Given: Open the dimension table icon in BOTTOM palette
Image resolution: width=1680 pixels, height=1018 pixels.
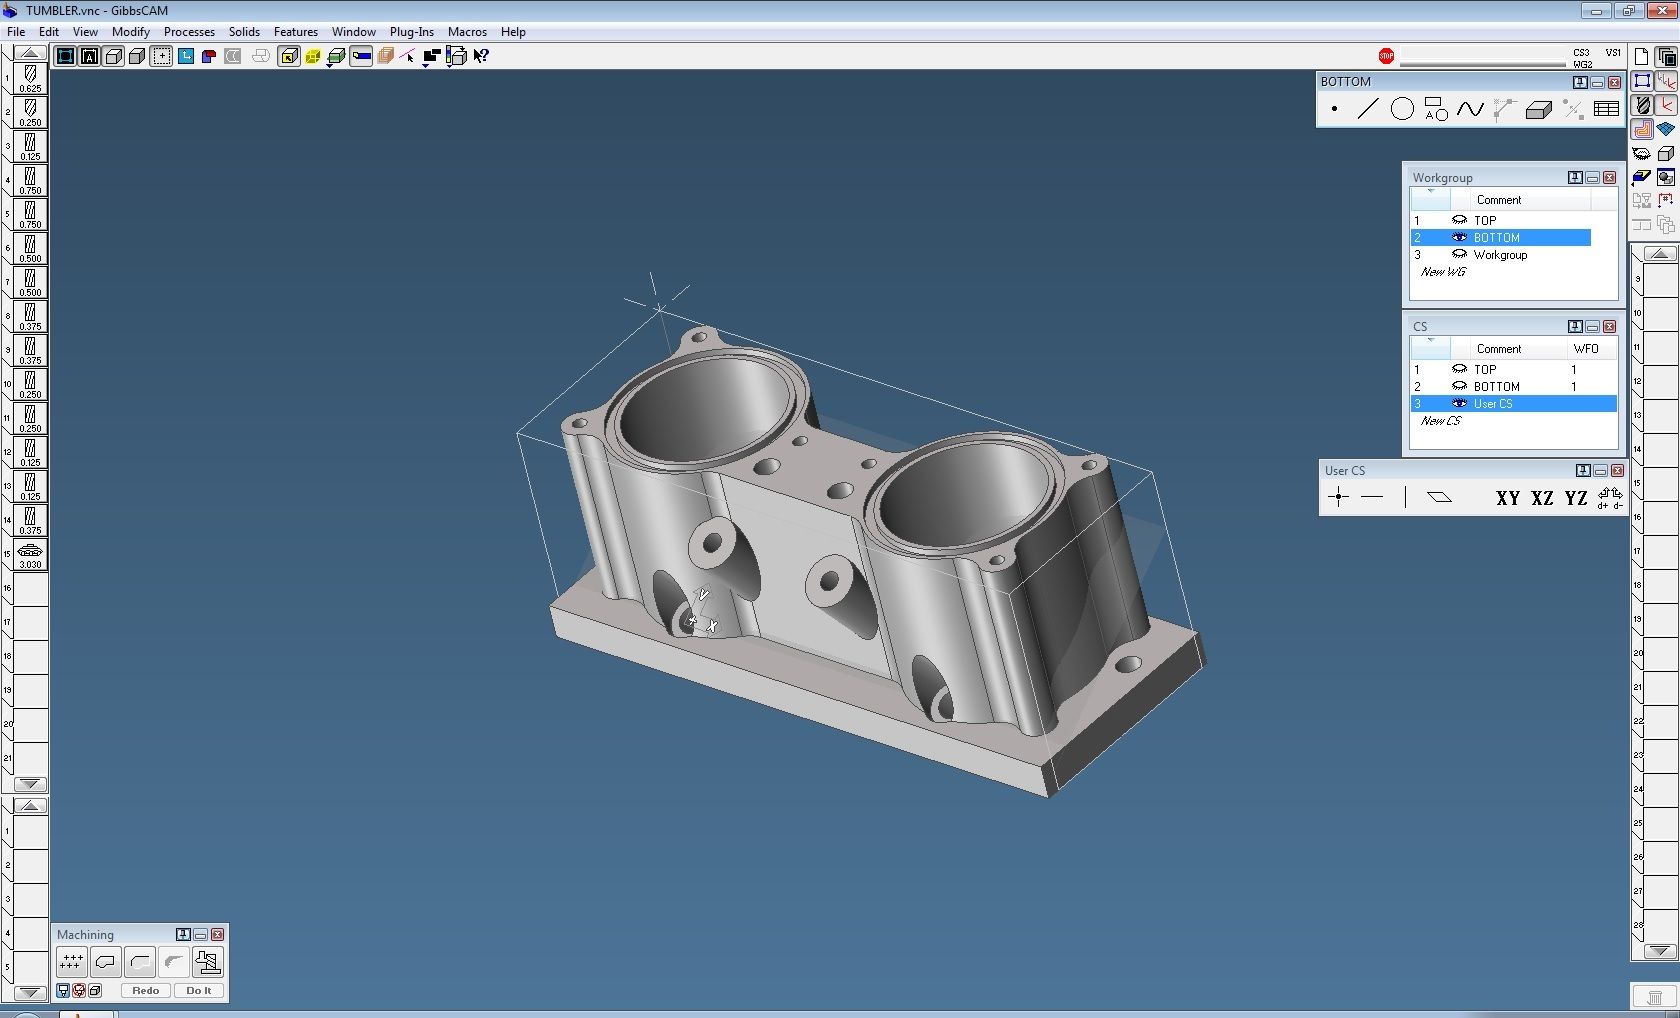Looking at the screenshot, I should click(1606, 109).
